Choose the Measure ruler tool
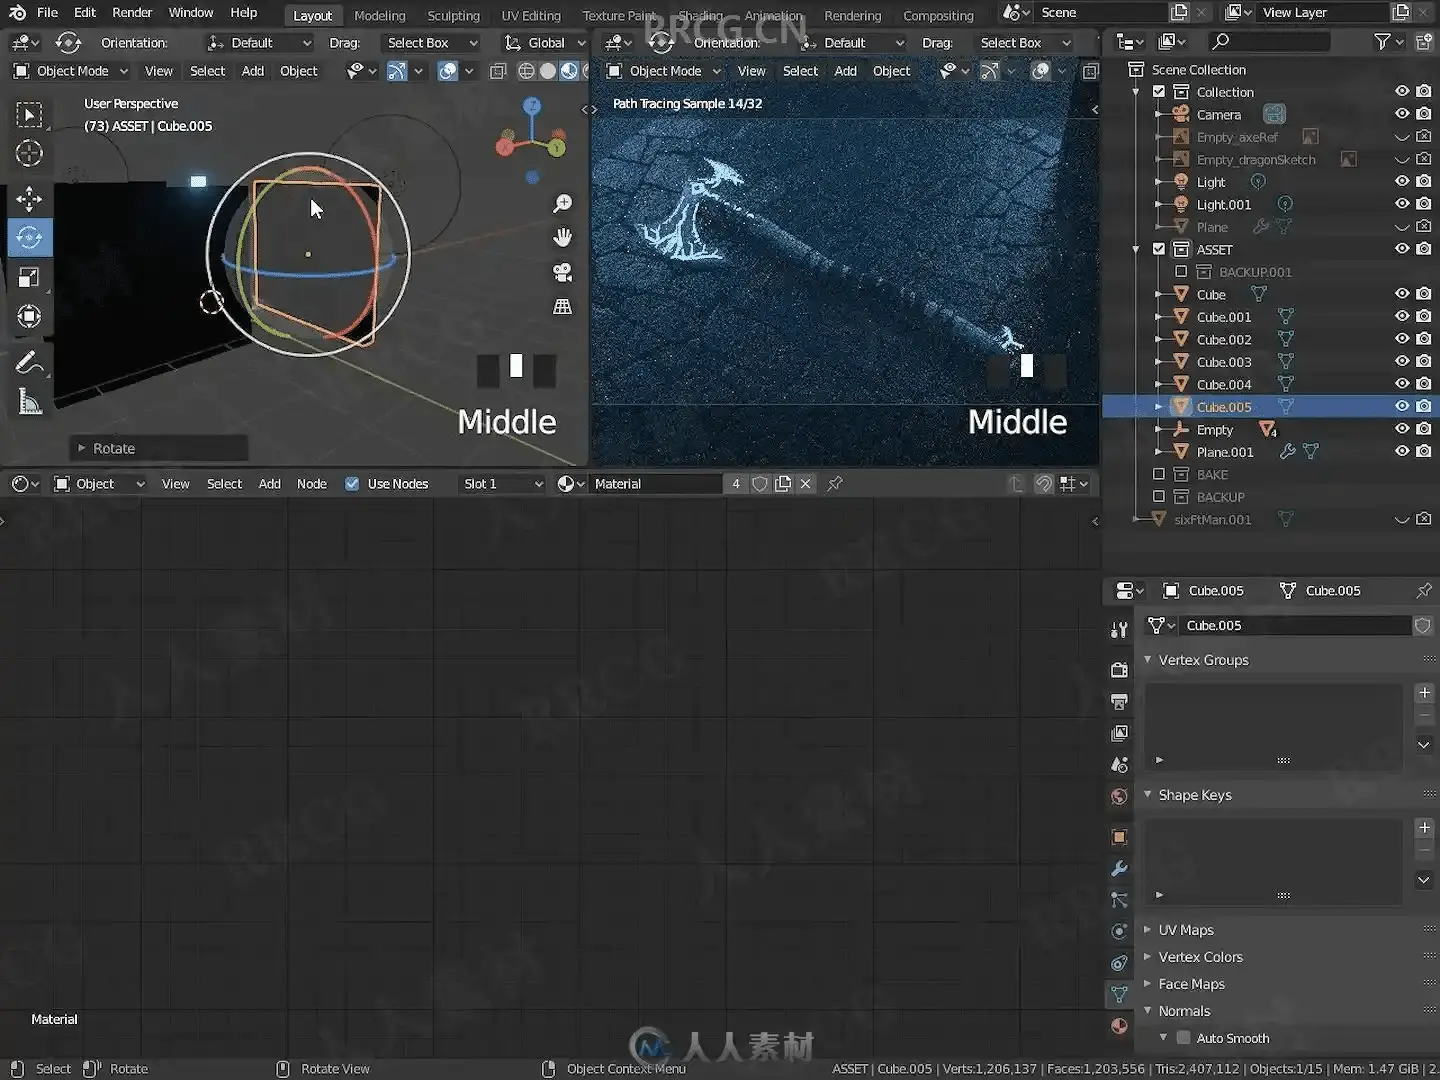The height and width of the screenshot is (1080, 1440). (x=29, y=402)
